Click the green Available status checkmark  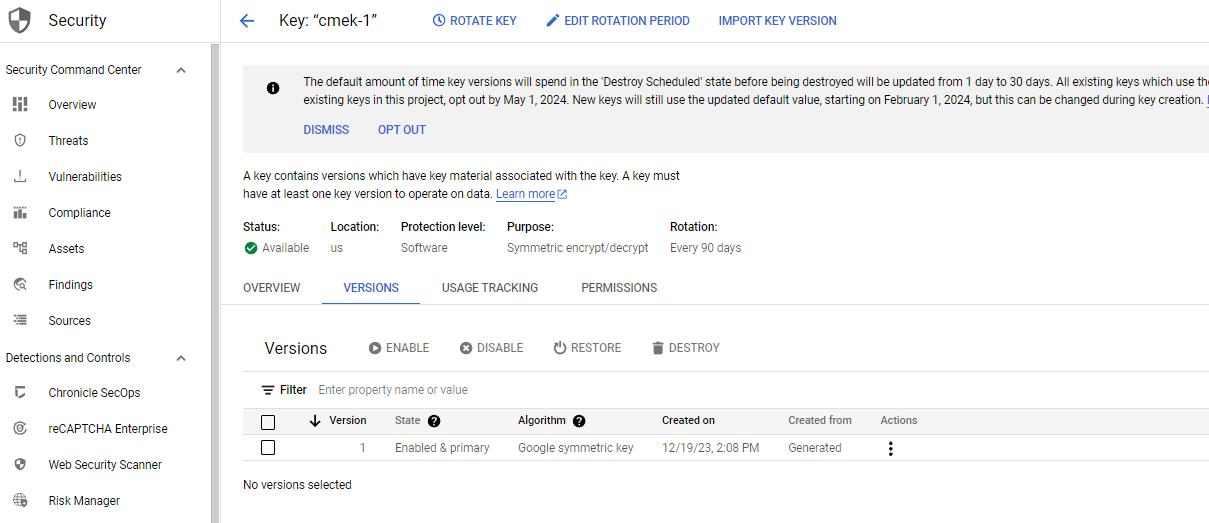[x=251, y=248]
